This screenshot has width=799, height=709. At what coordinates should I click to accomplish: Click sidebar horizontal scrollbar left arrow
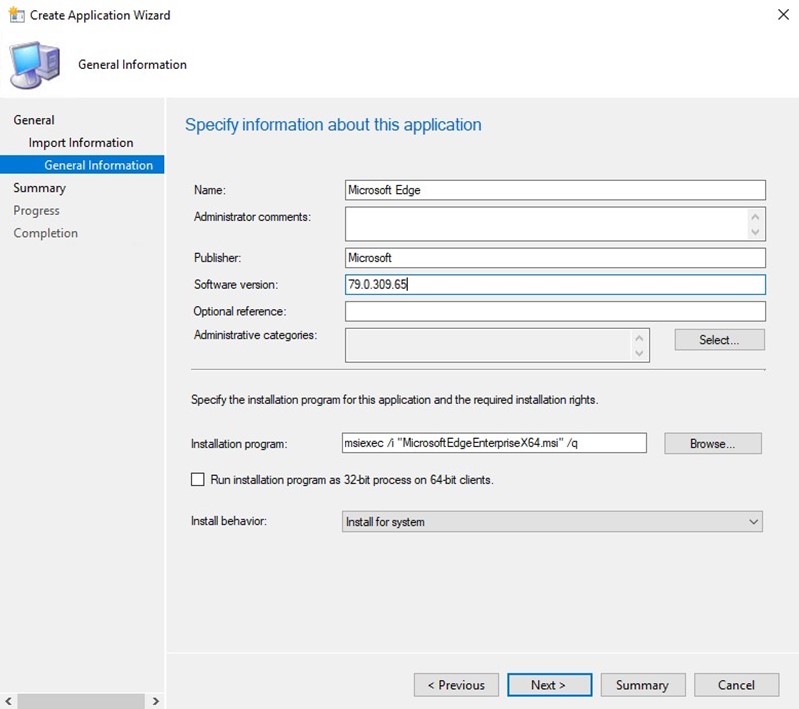point(9,701)
